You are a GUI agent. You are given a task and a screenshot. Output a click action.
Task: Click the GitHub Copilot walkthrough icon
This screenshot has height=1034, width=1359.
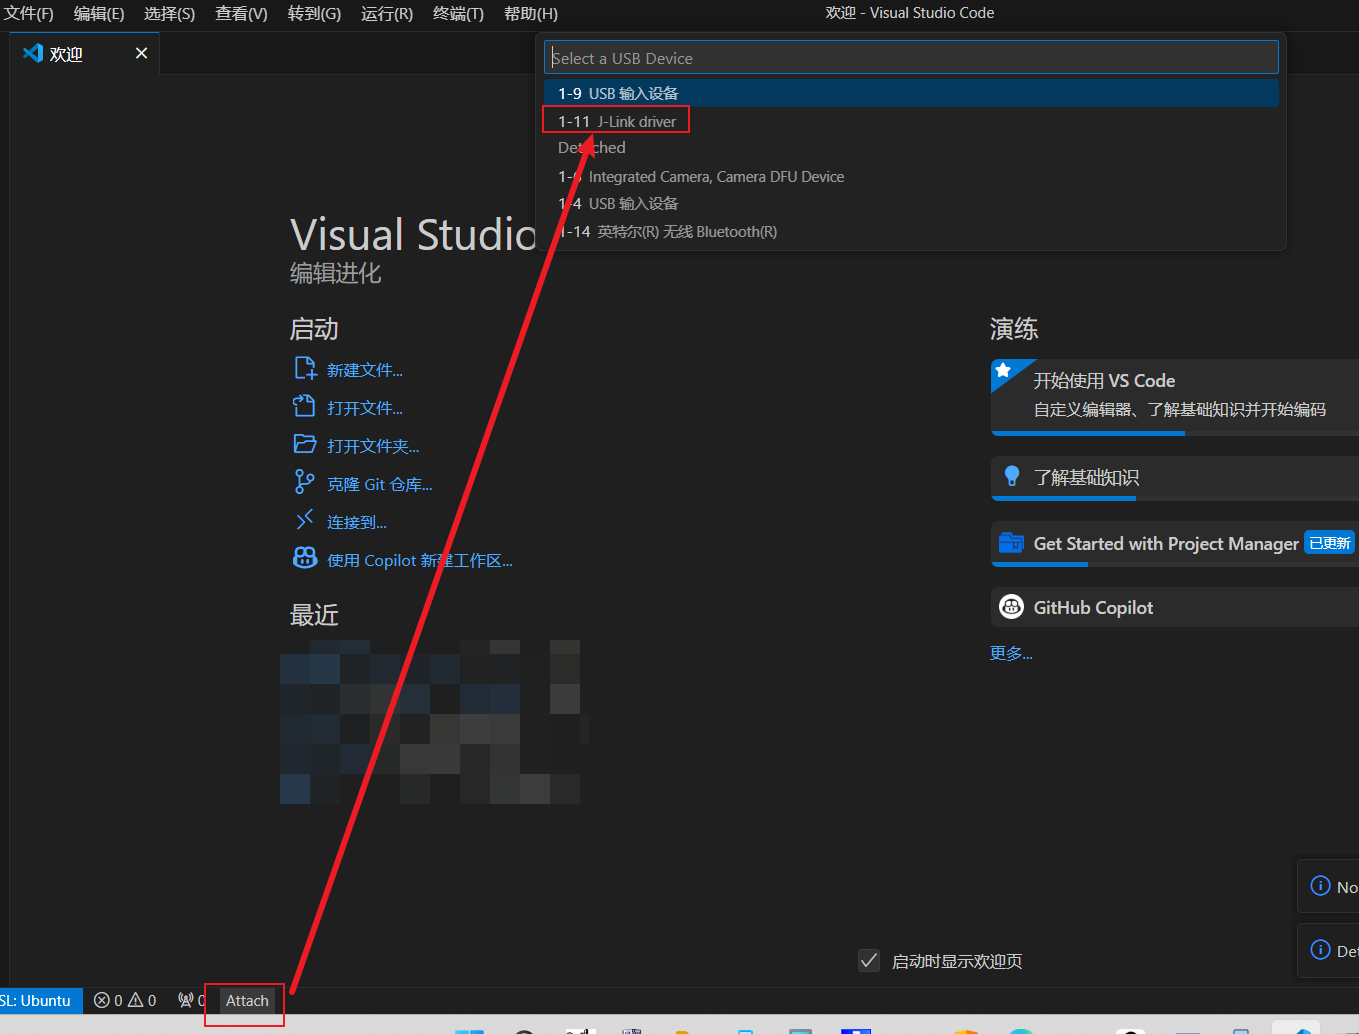(x=1011, y=606)
